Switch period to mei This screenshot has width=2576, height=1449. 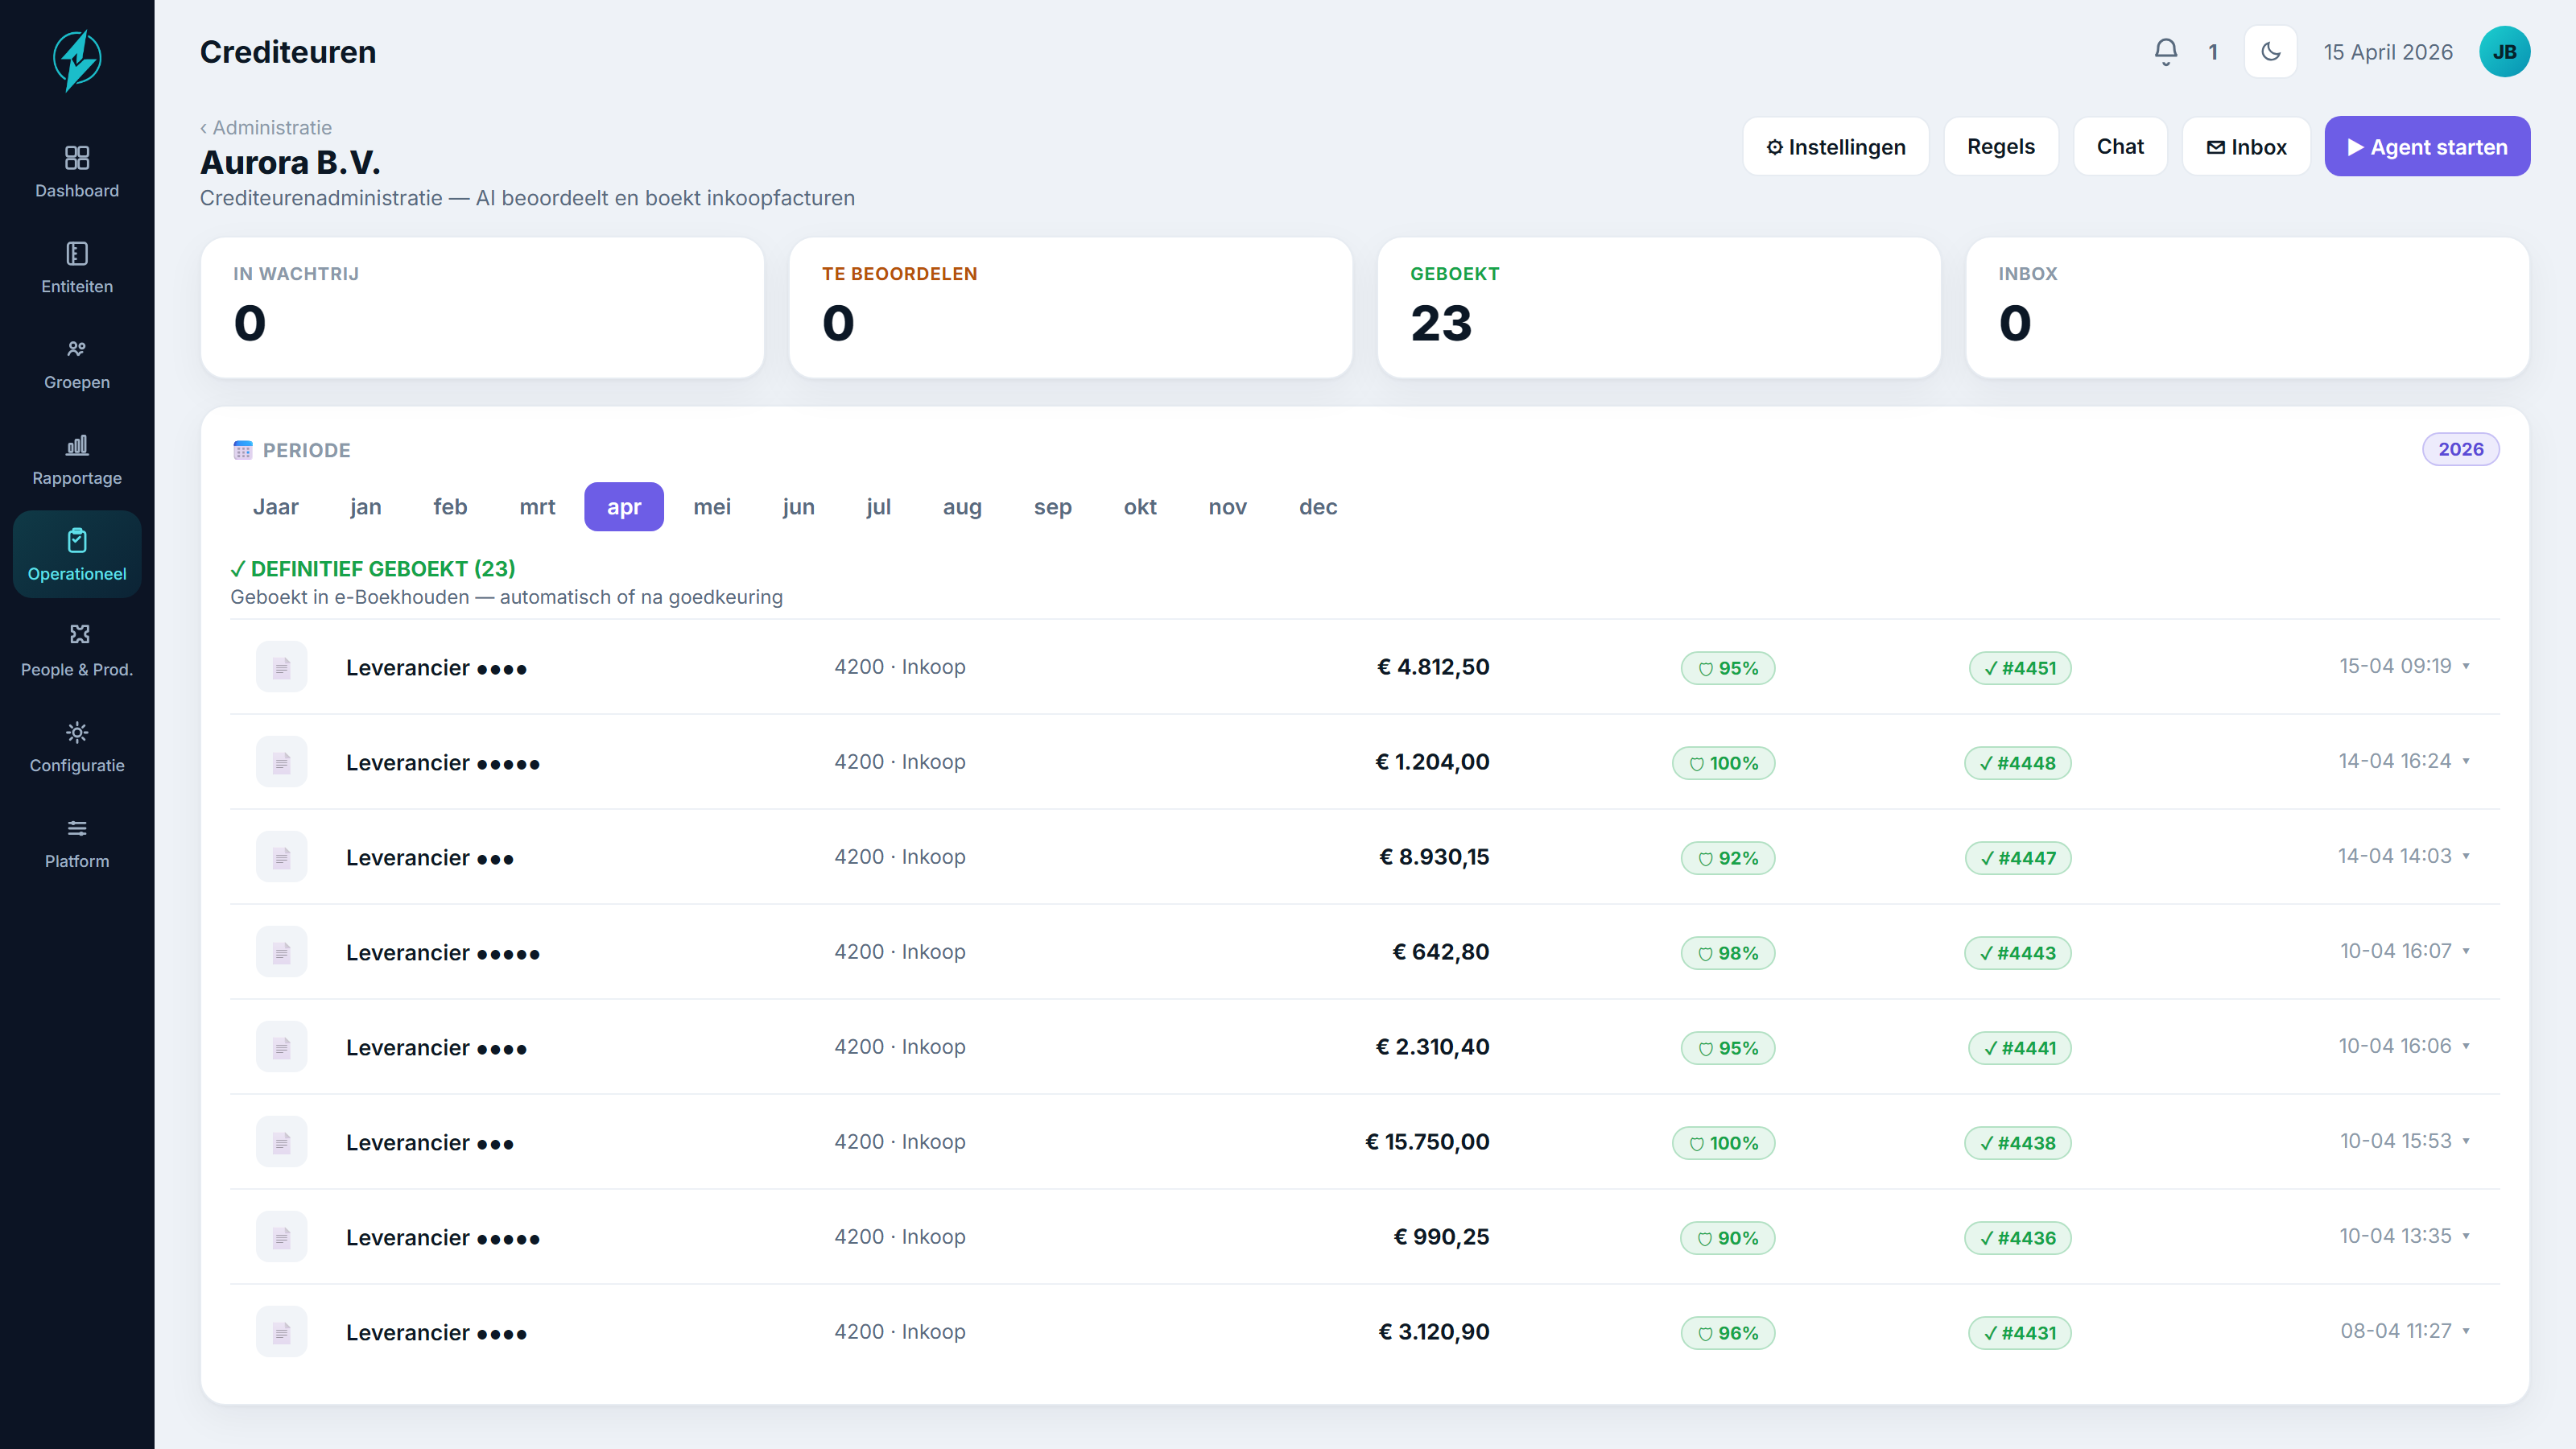(712, 507)
